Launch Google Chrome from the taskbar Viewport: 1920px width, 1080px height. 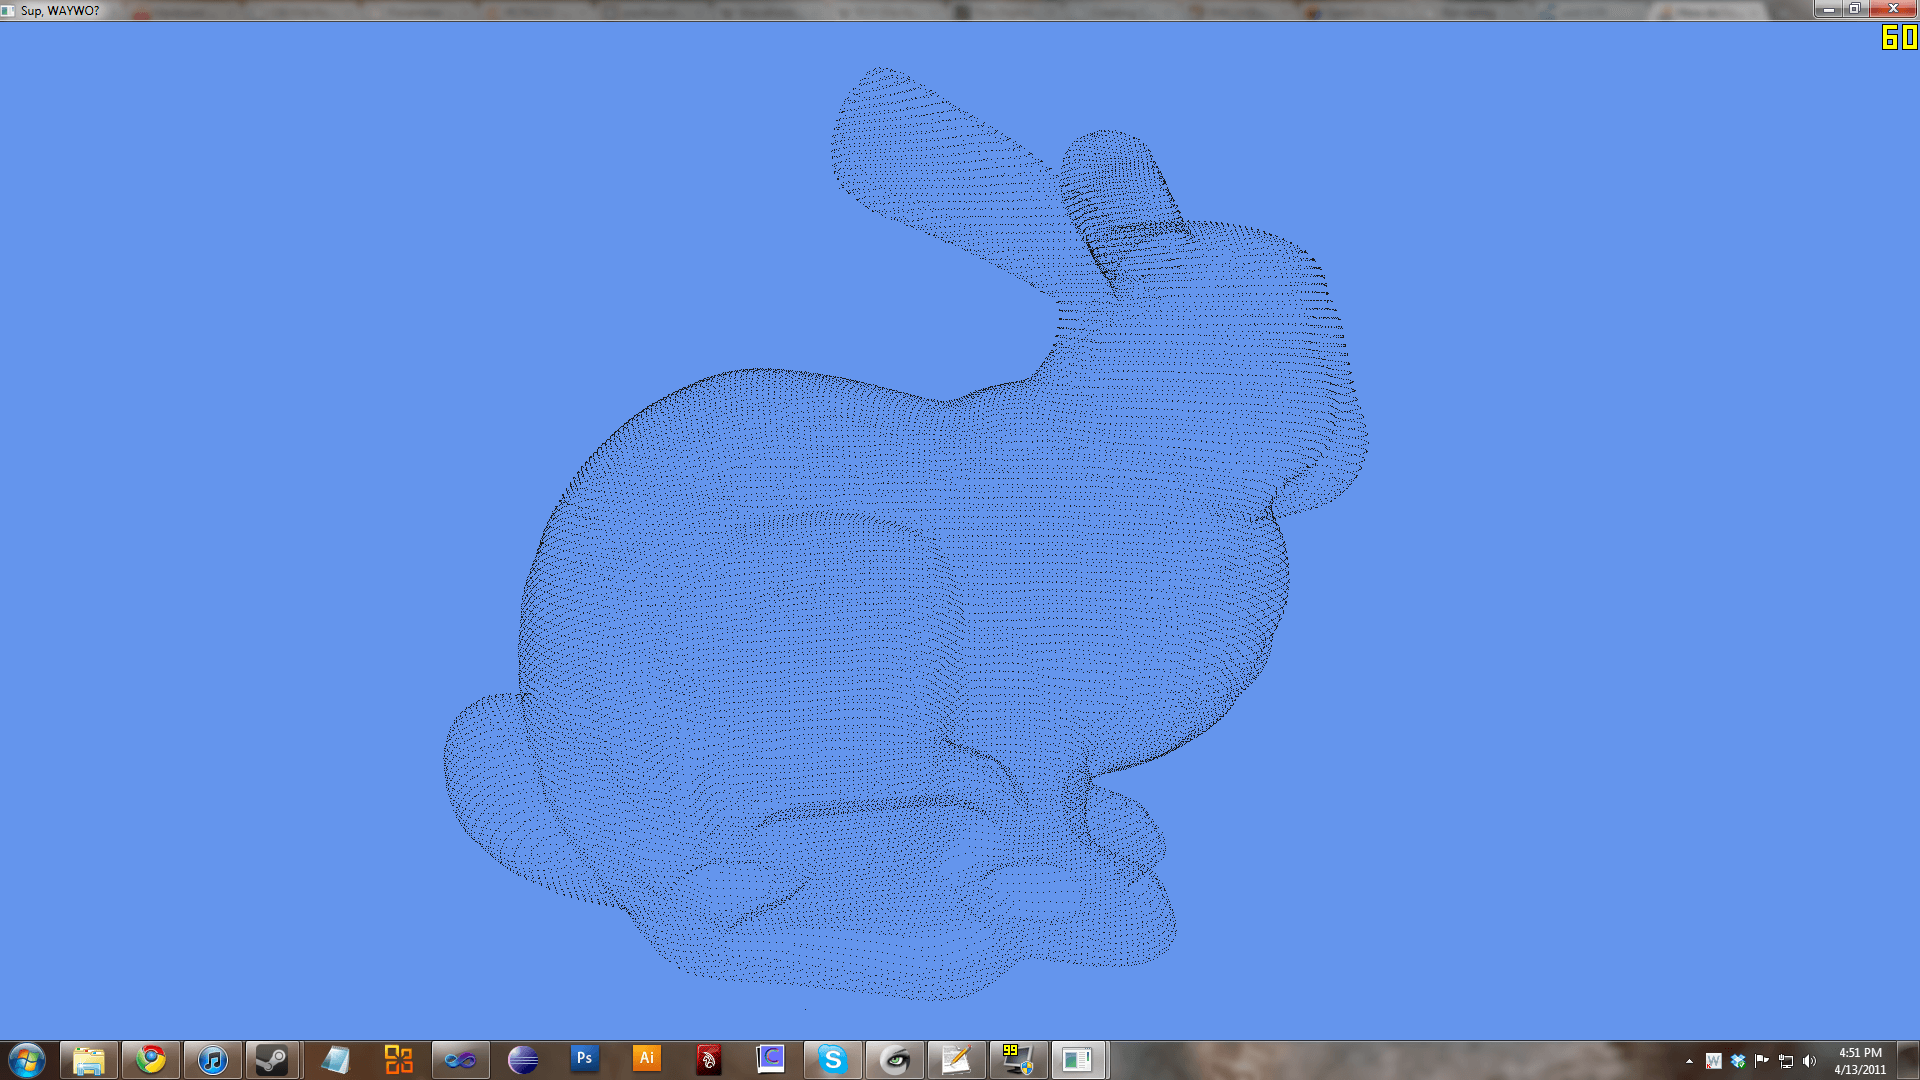coord(151,1060)
